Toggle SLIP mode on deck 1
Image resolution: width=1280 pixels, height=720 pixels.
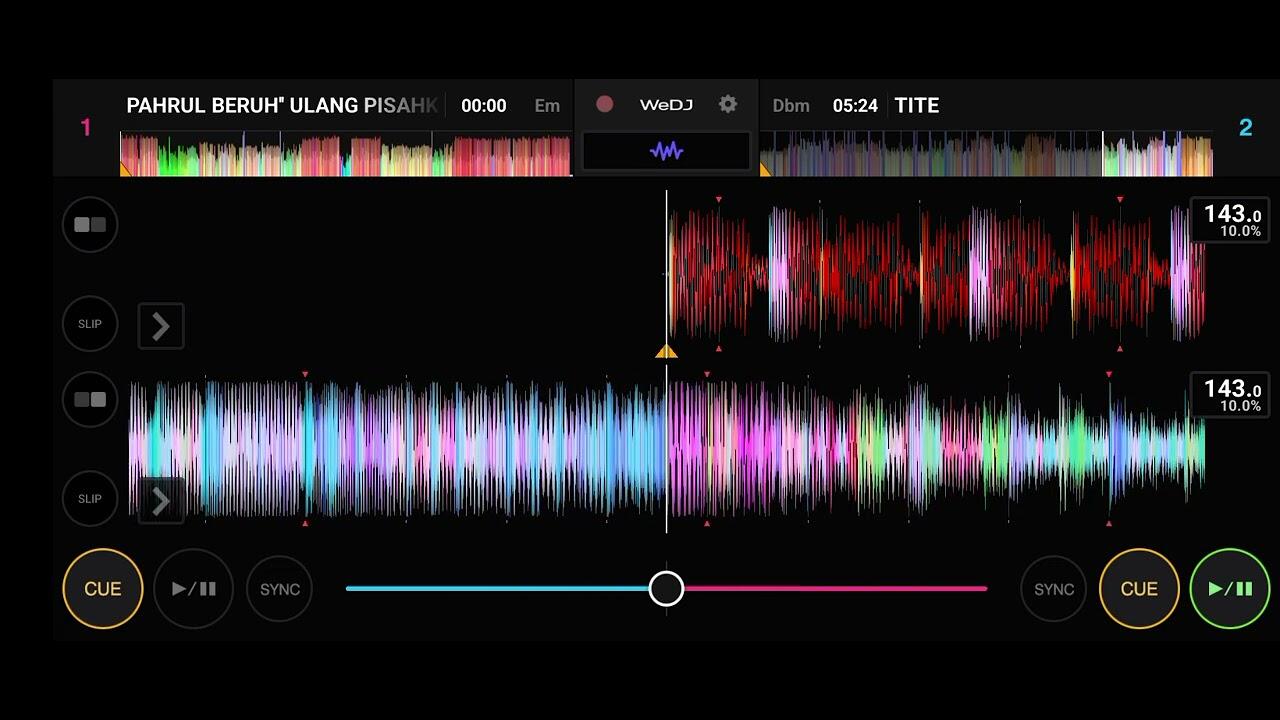coord(90,324)
